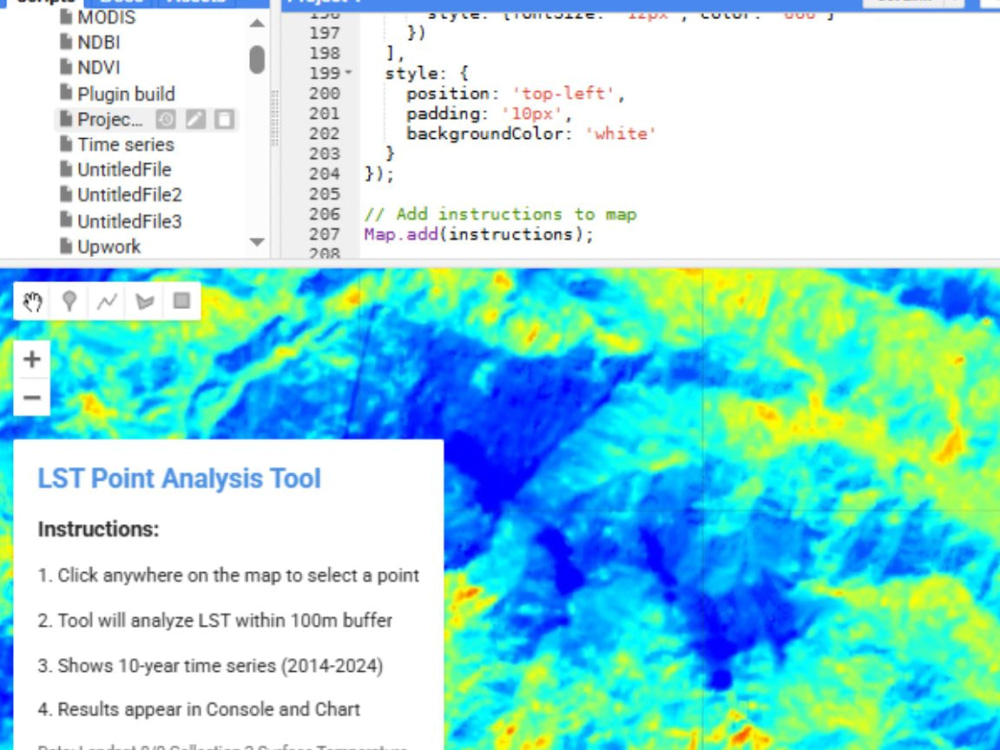The width and height of the screenshot is (1000, 750).
Task: Zoom out on the map
Action: [32, 397]
